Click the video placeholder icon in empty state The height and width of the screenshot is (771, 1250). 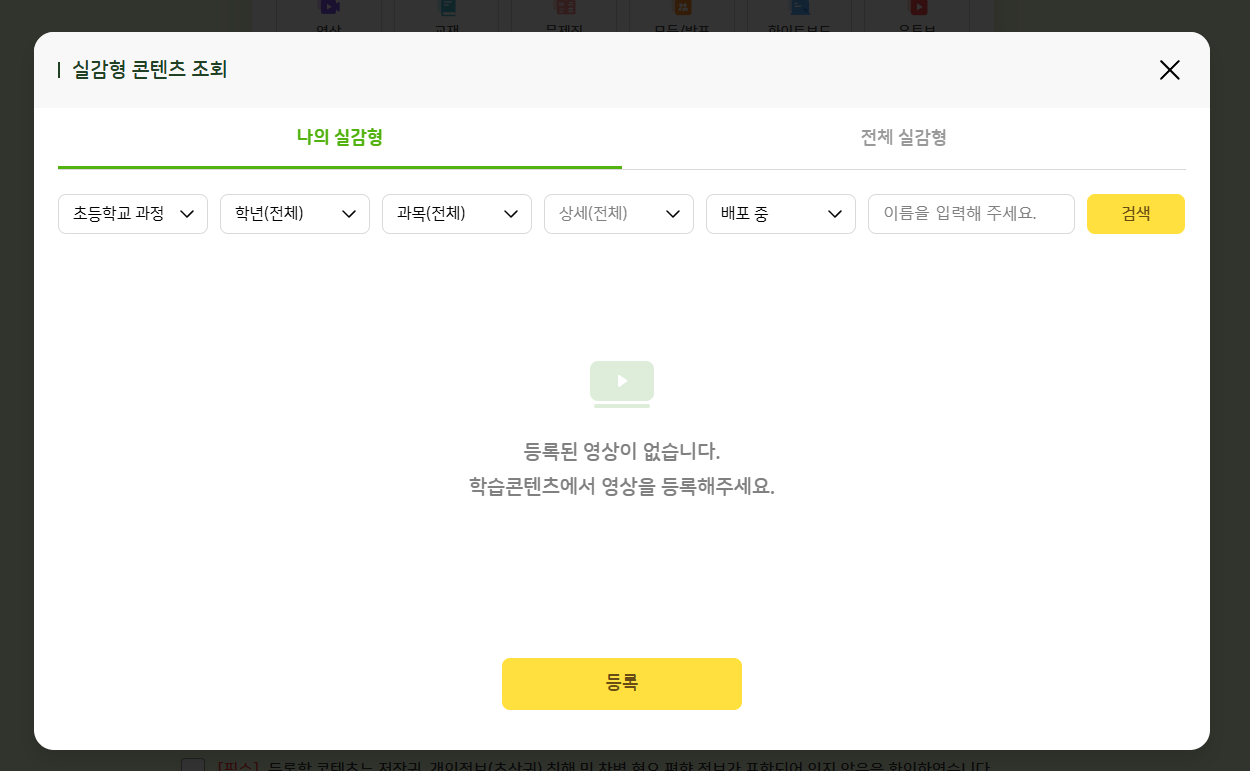click(x=622, y=384)
